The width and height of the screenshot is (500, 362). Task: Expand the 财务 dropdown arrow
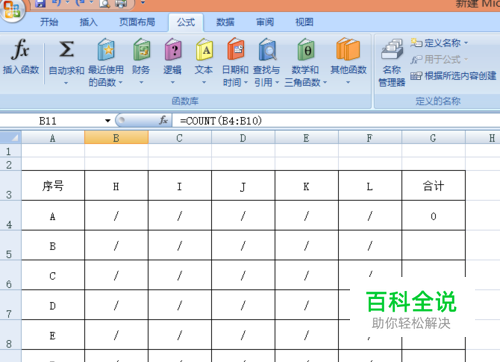pos(141,82)
